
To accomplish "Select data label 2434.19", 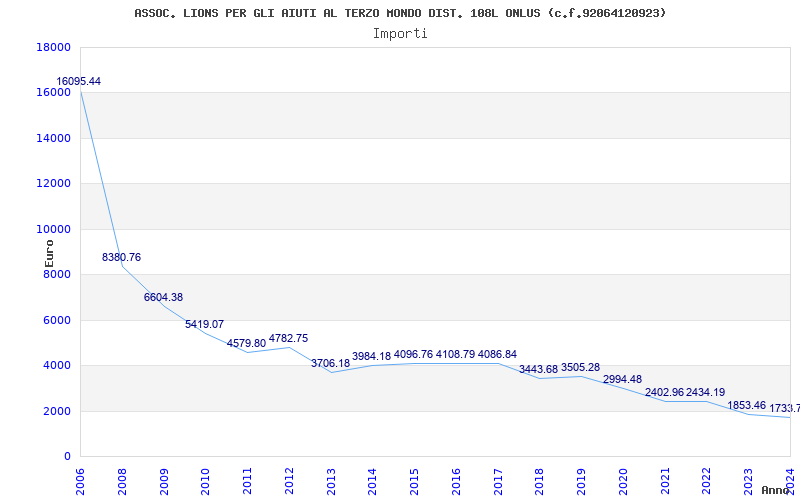I will coord(706,392).
